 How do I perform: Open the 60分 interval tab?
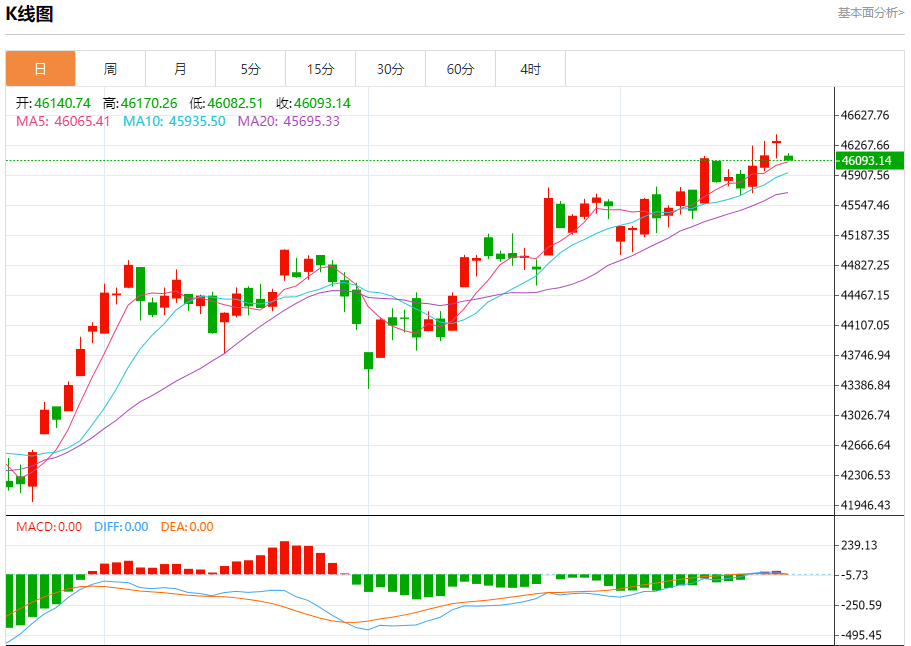460,69
